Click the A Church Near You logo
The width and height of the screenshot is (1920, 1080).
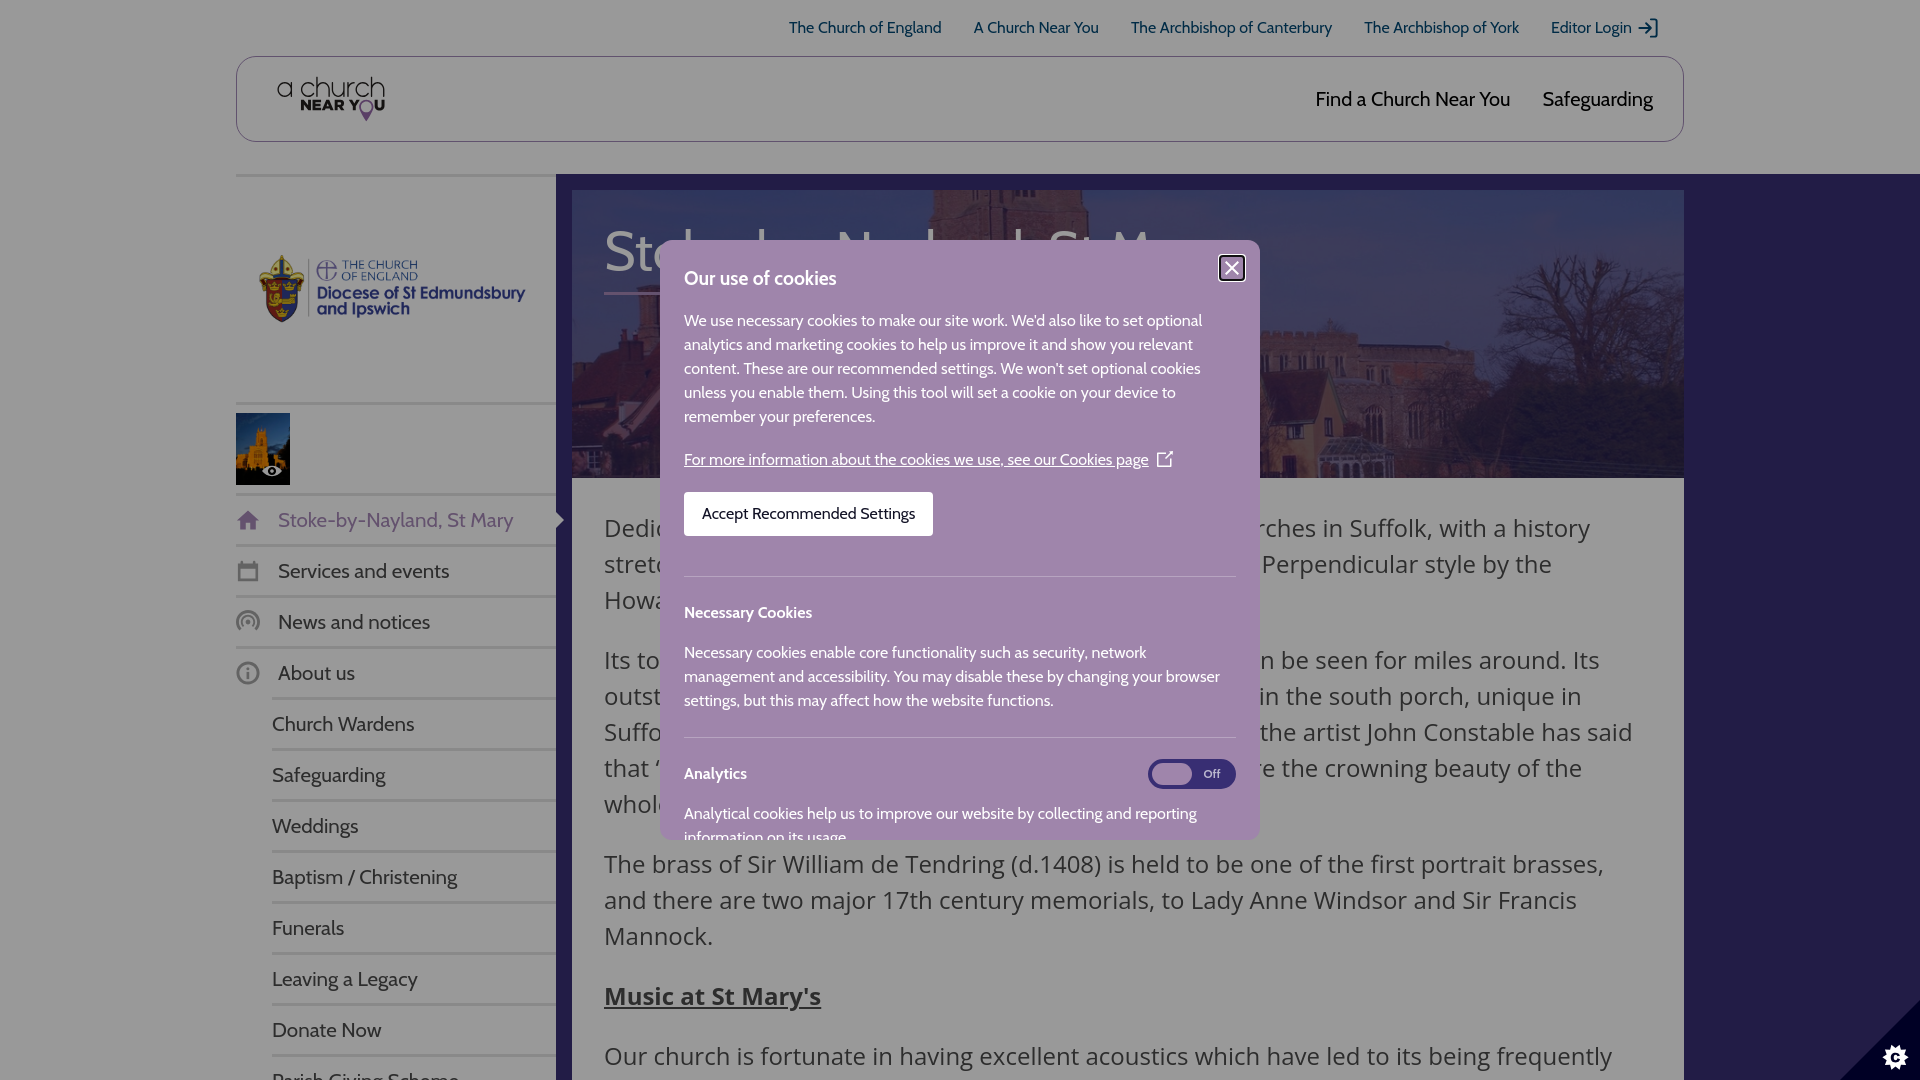(331, 99)
